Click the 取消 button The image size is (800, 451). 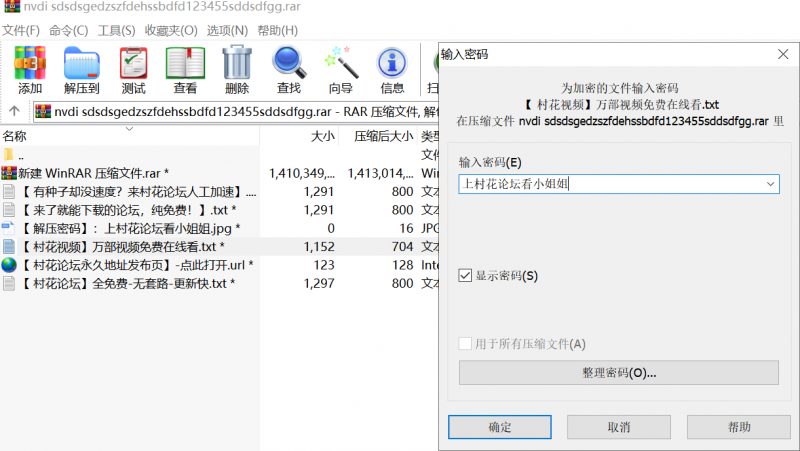tap(619, 427)
